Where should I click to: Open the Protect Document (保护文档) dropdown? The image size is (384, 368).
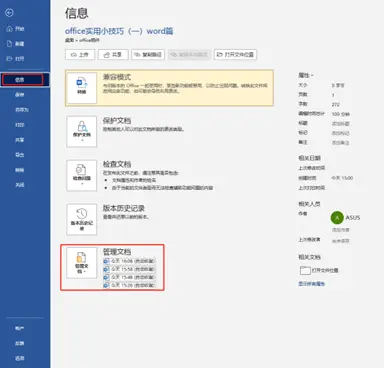82,132
